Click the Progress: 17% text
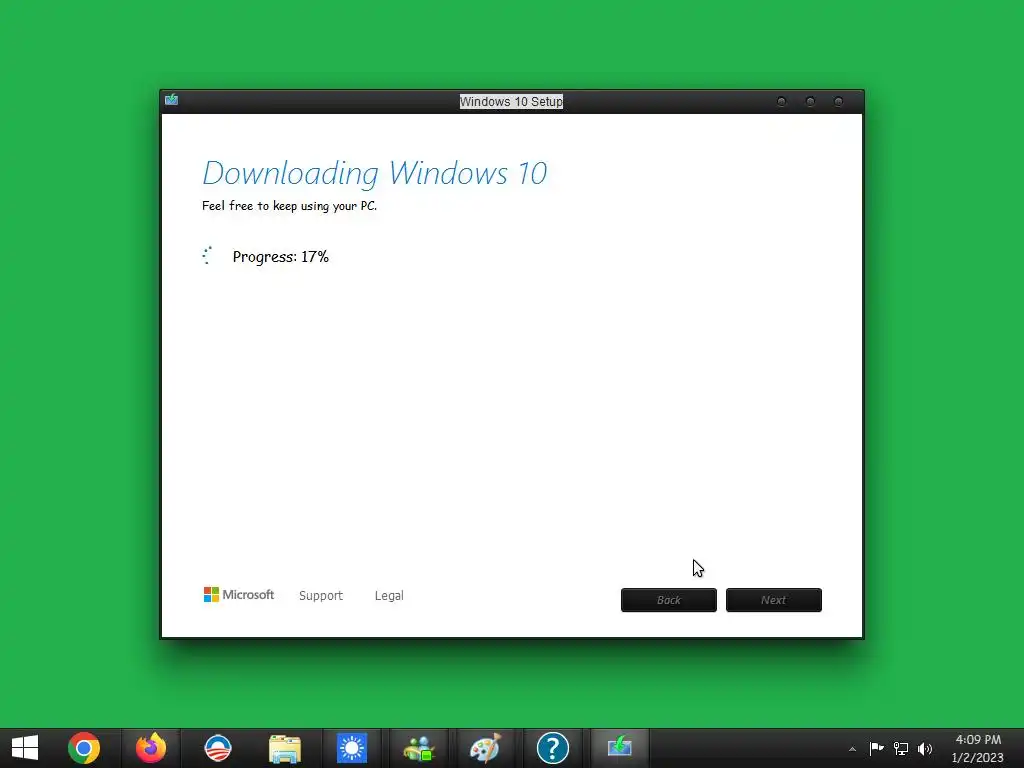The image size is (1024, 768). pos(281,257)
